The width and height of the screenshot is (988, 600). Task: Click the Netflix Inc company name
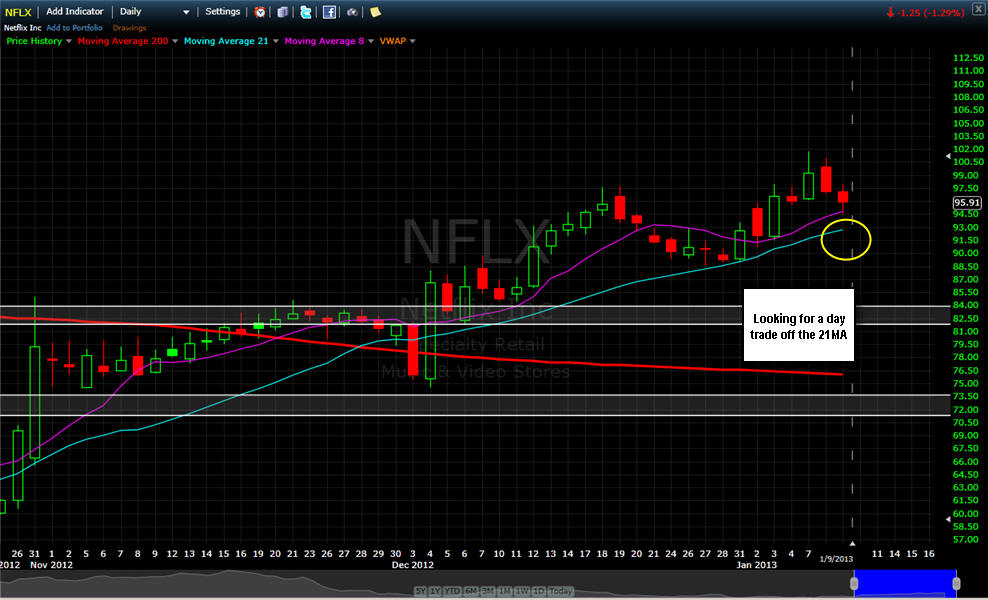pyautogui.click(x=23, y=28)
